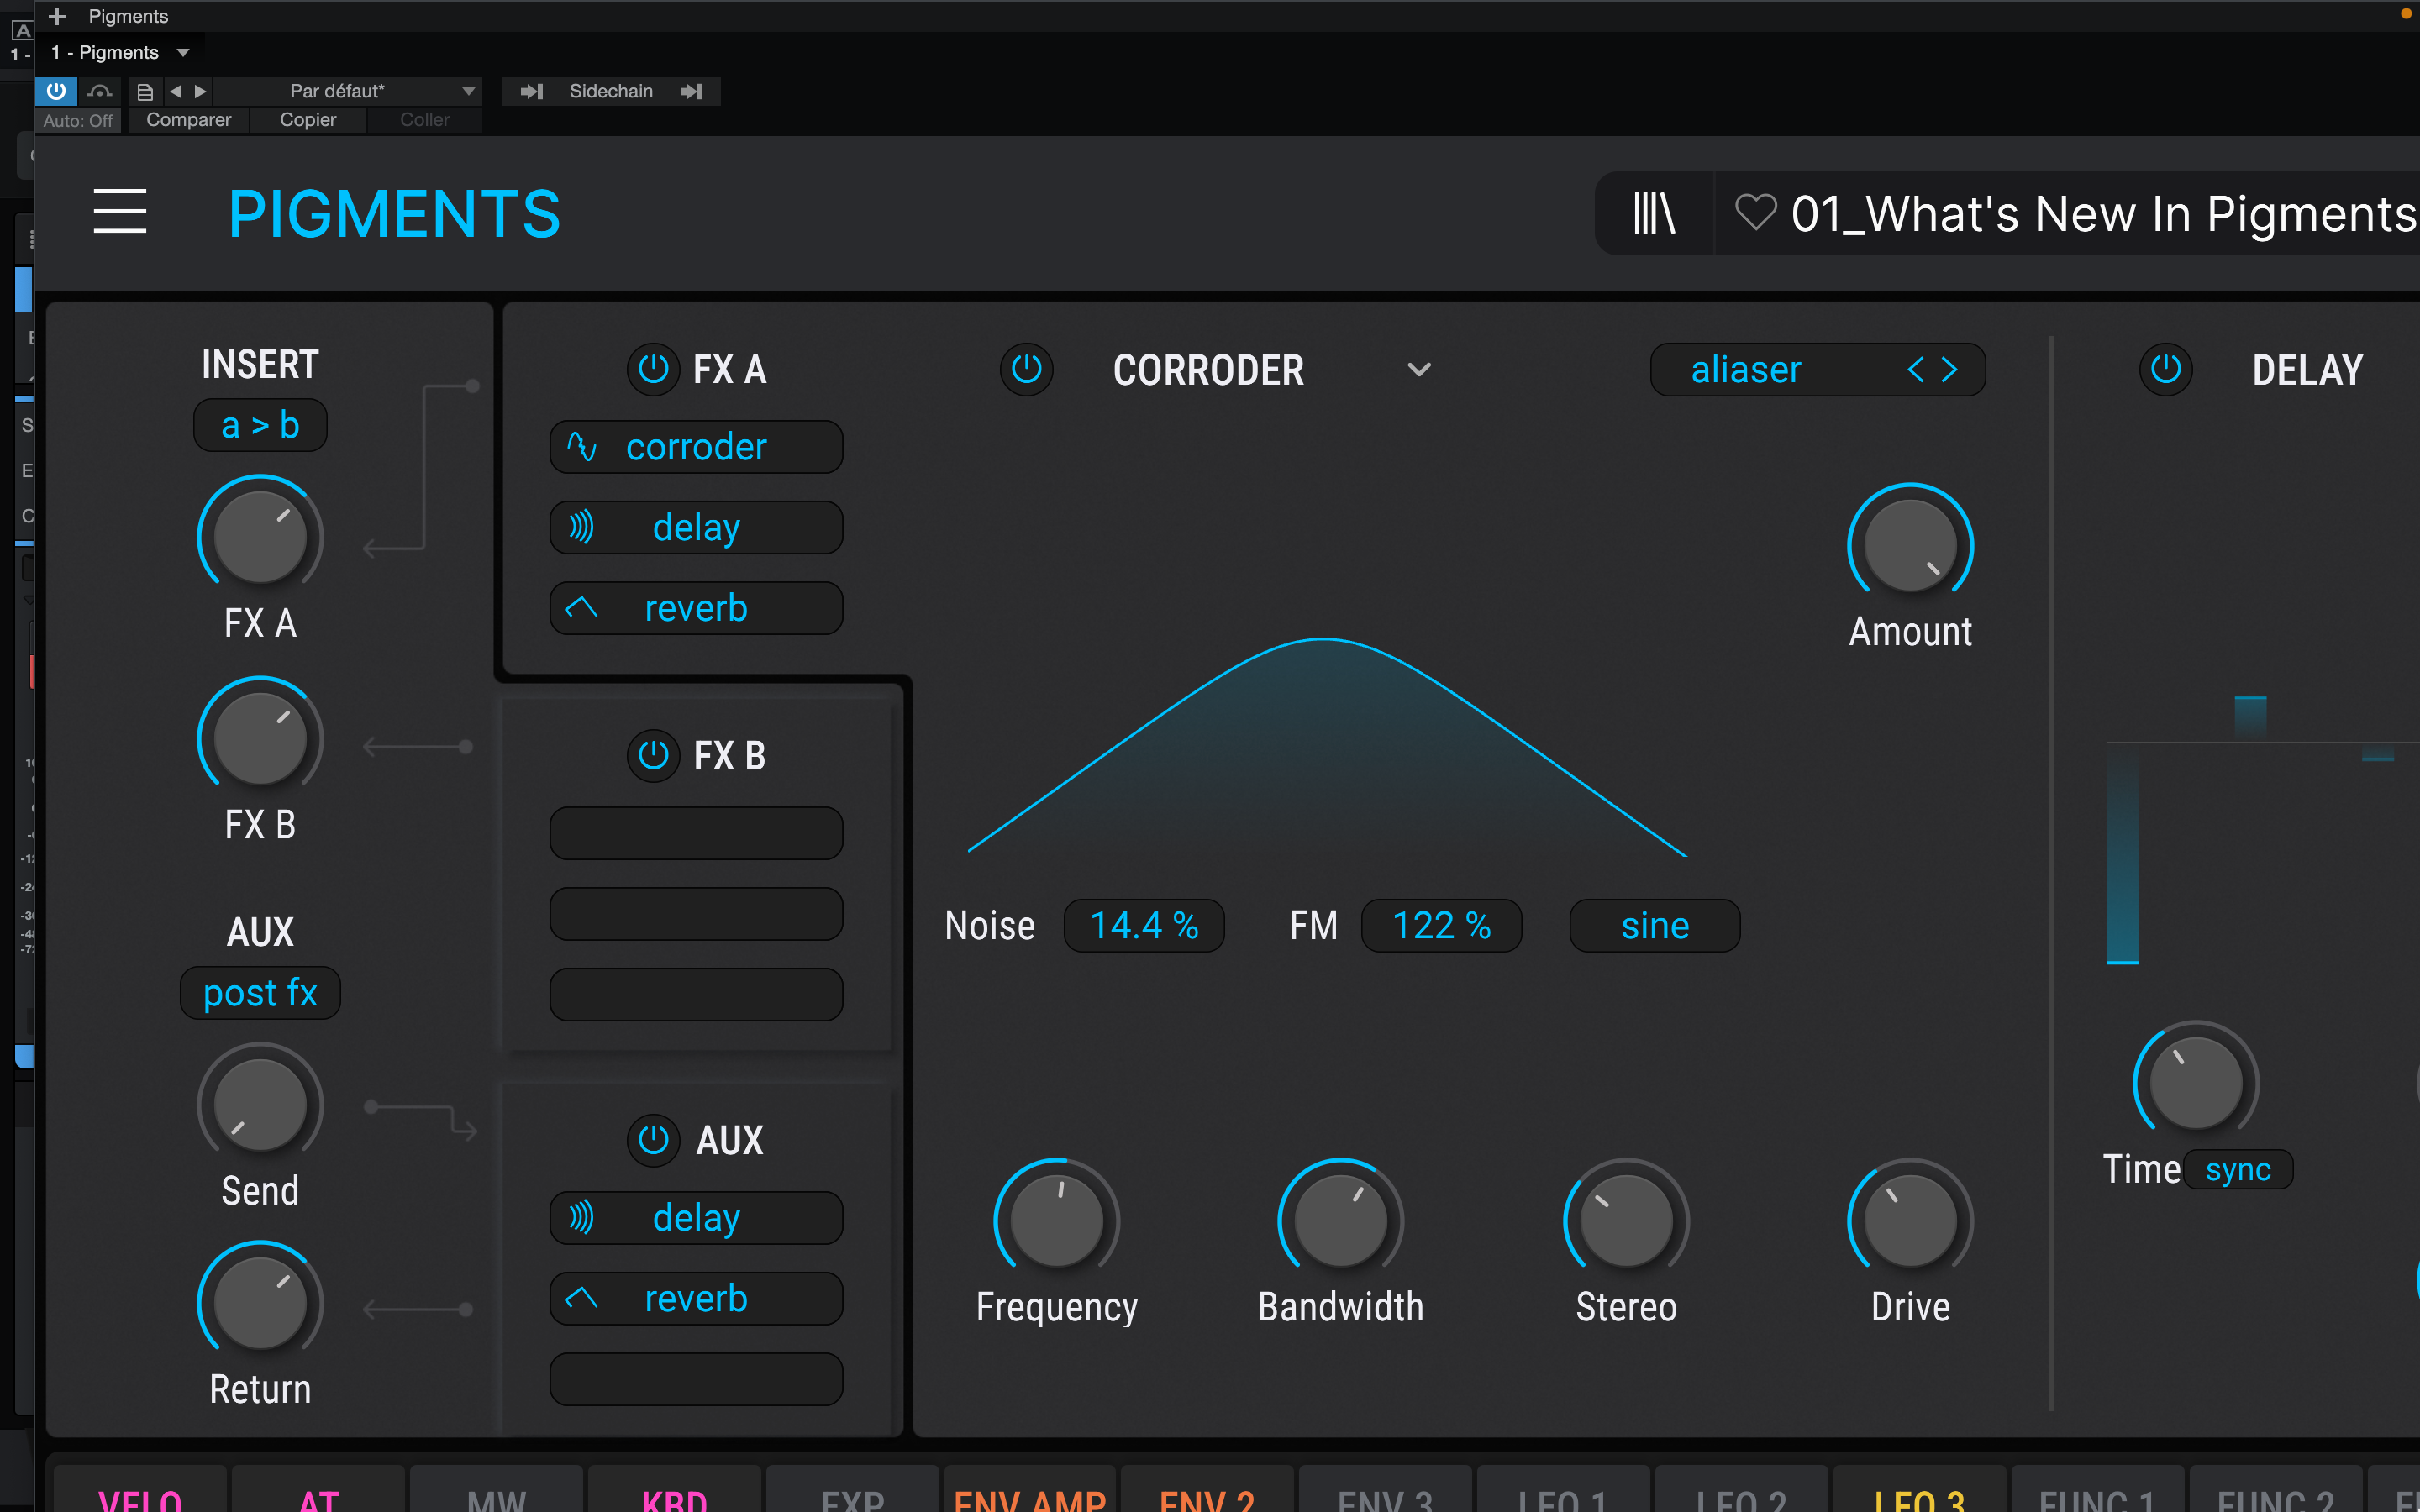Toggle FX B bus power
This screenshot has height=1512, width=2420.
(653, 755)
